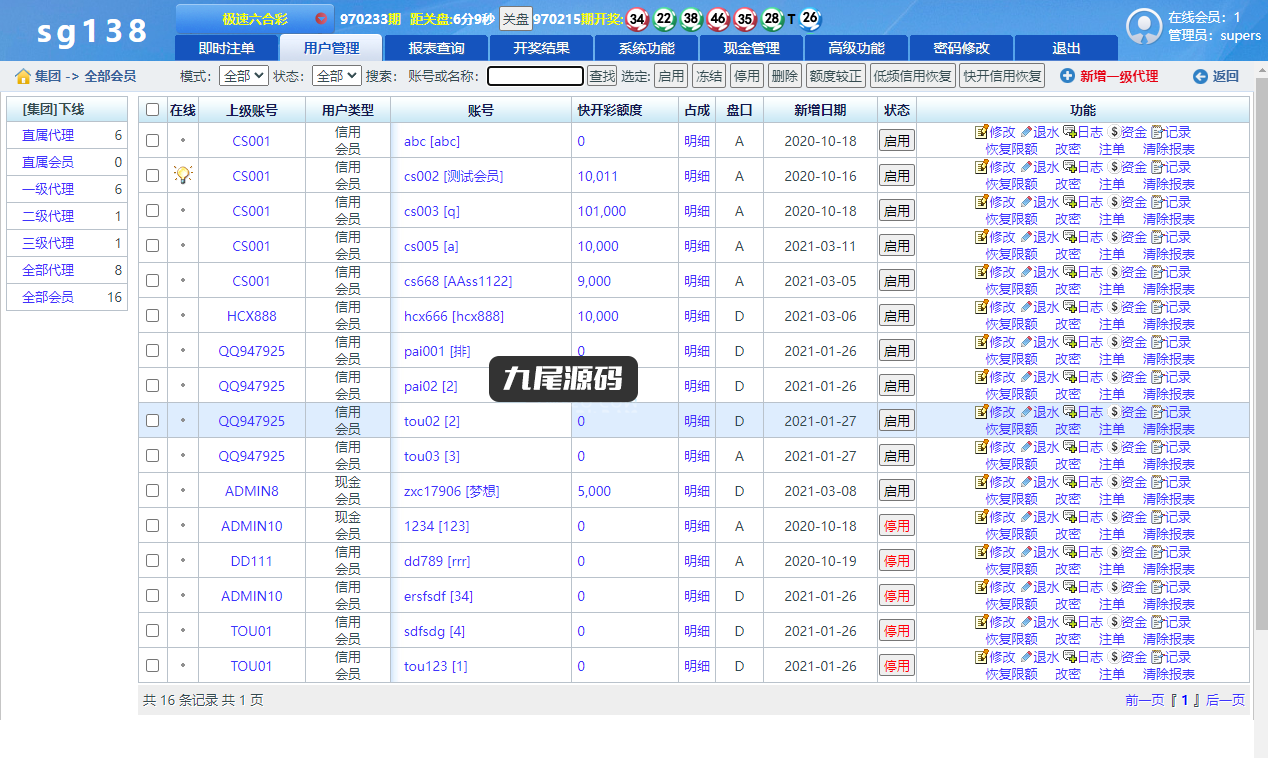1268x758 pixels.
Task: Click the home icon beside 集团
Action: pyautogui.click(x=23, y=76)
